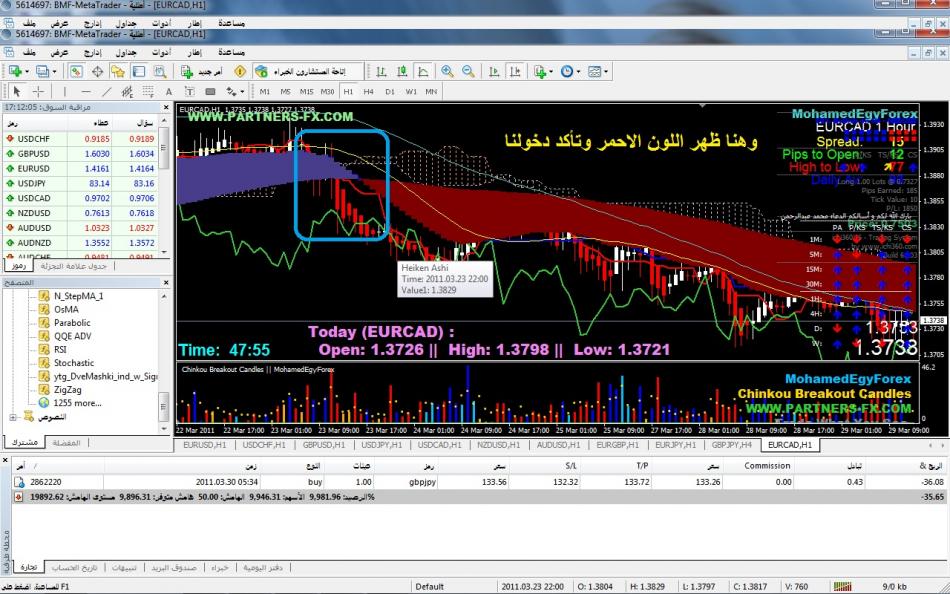Click the Navigator vertical scrollbar thumb

pyautogui.click(x=164, y=407)
